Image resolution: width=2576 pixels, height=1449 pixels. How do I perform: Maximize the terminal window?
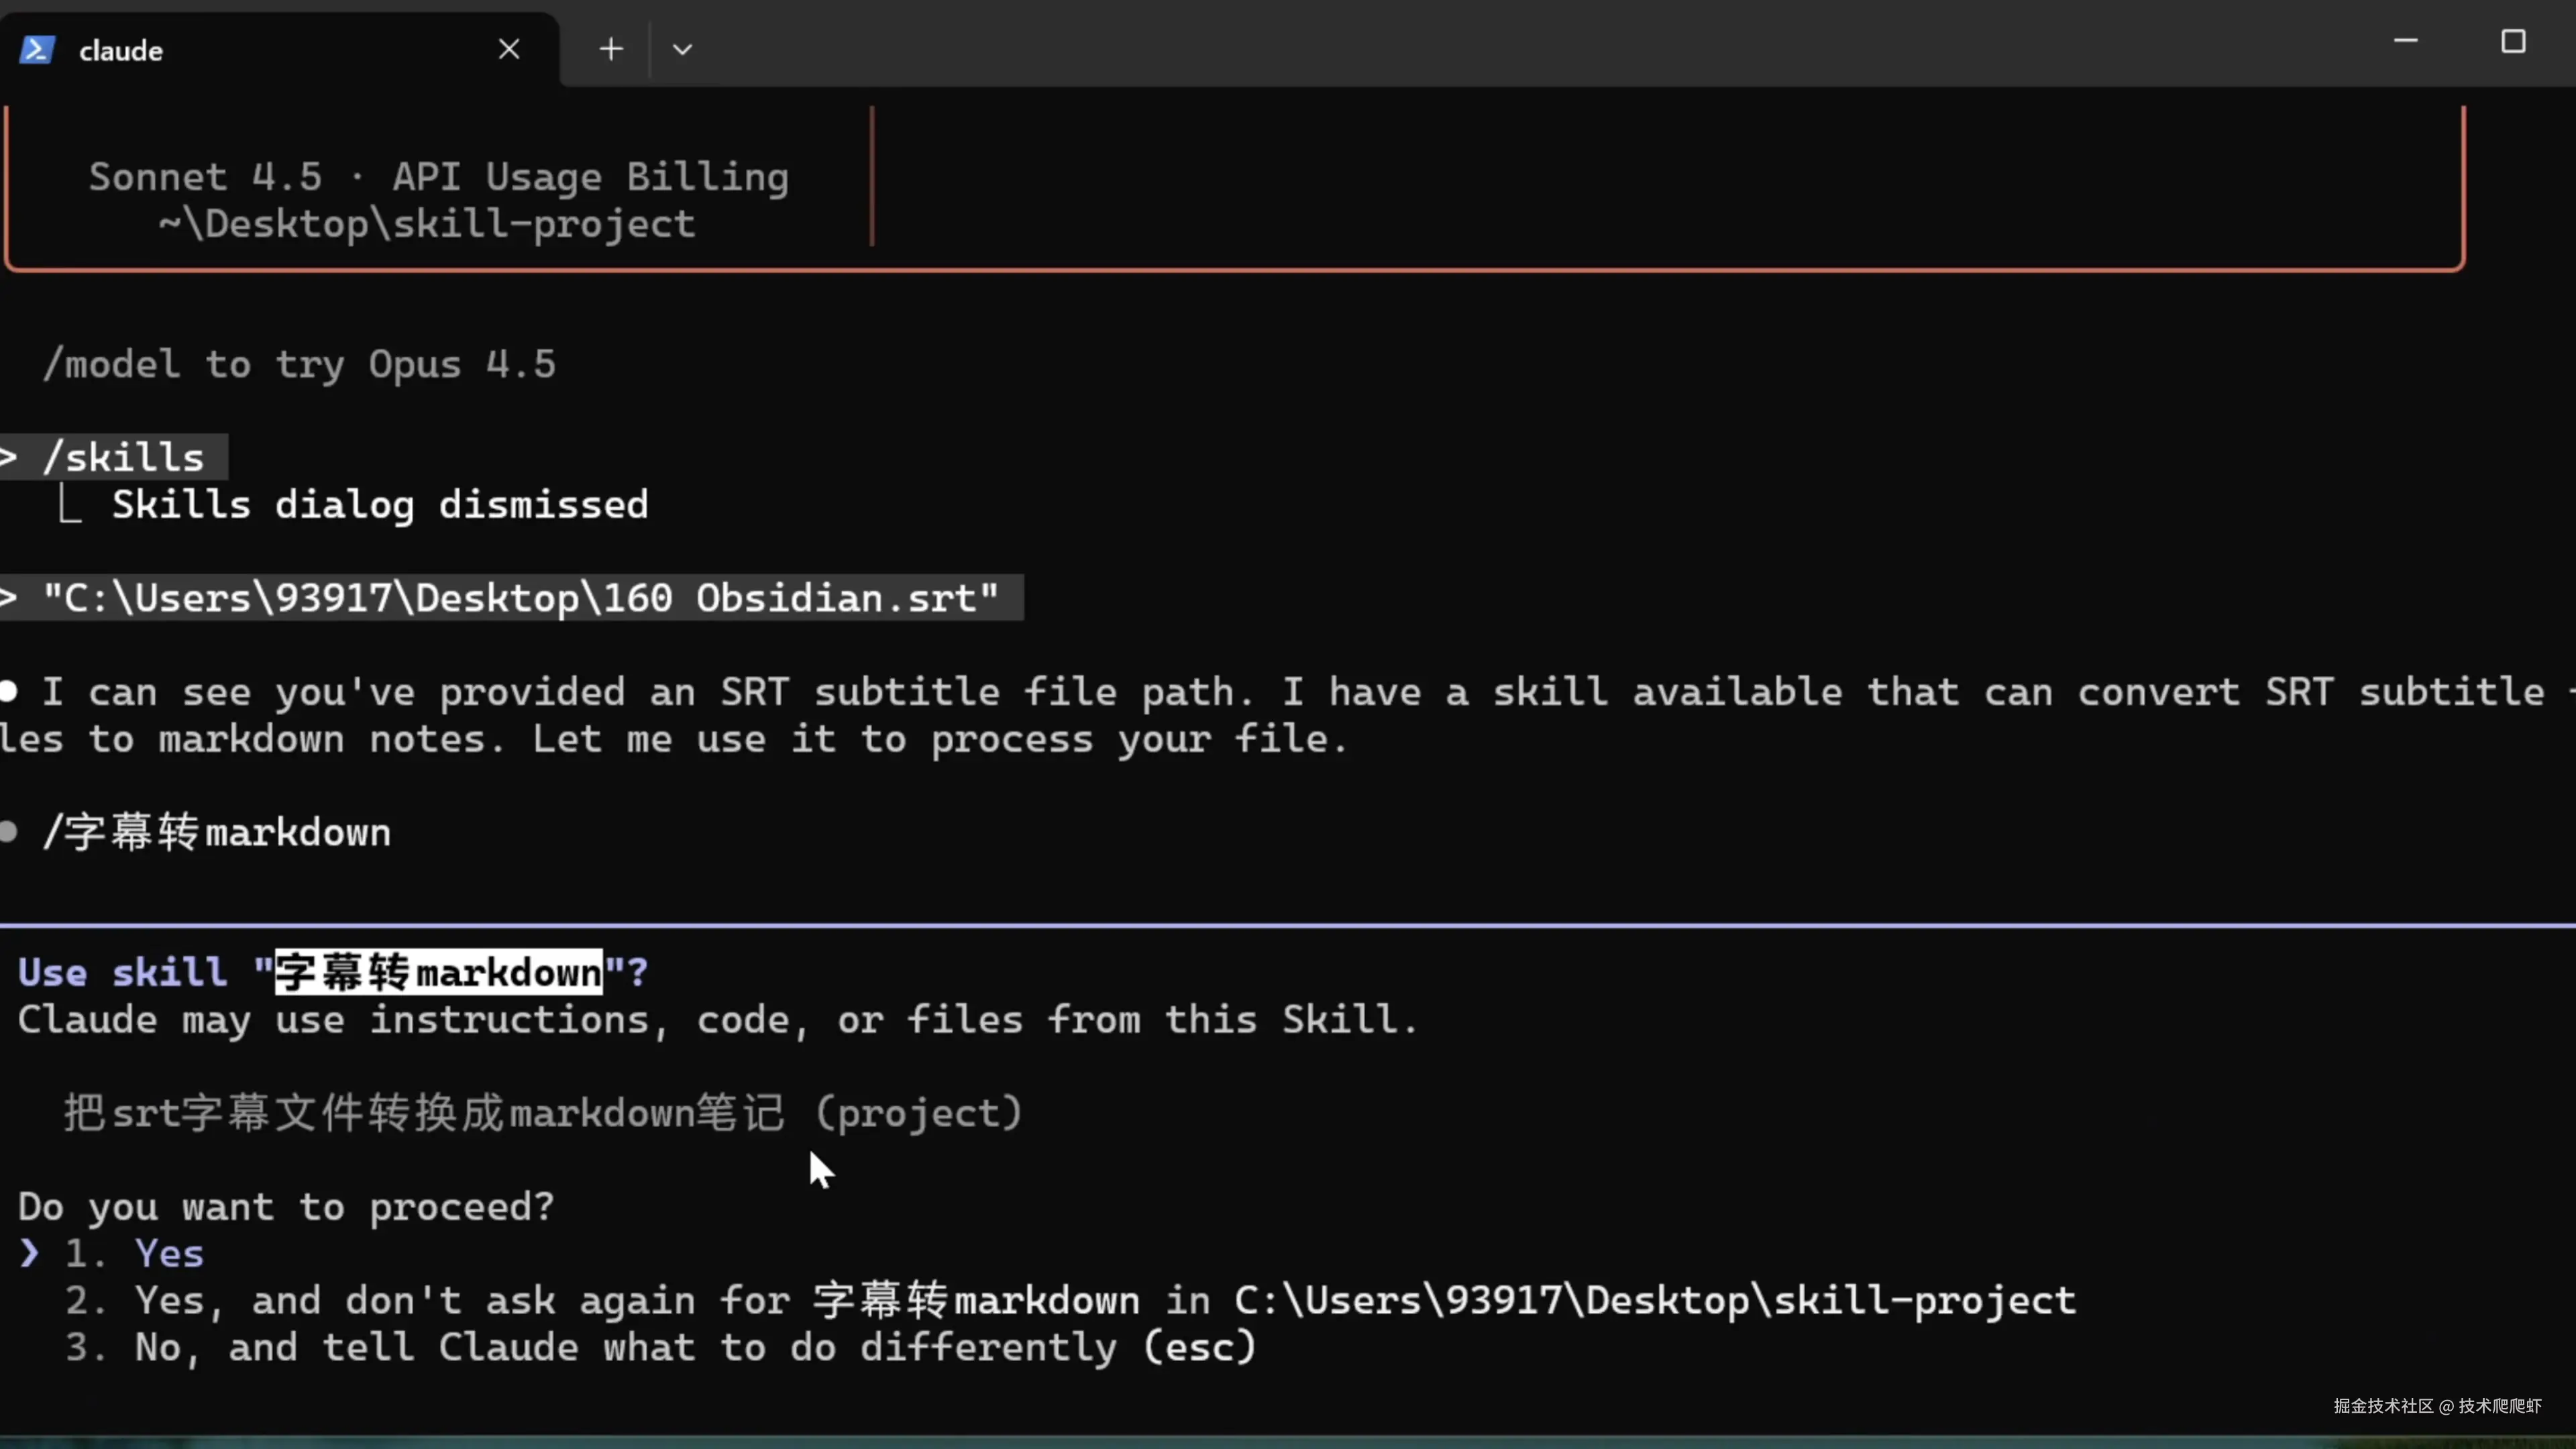click(2512, 41)
